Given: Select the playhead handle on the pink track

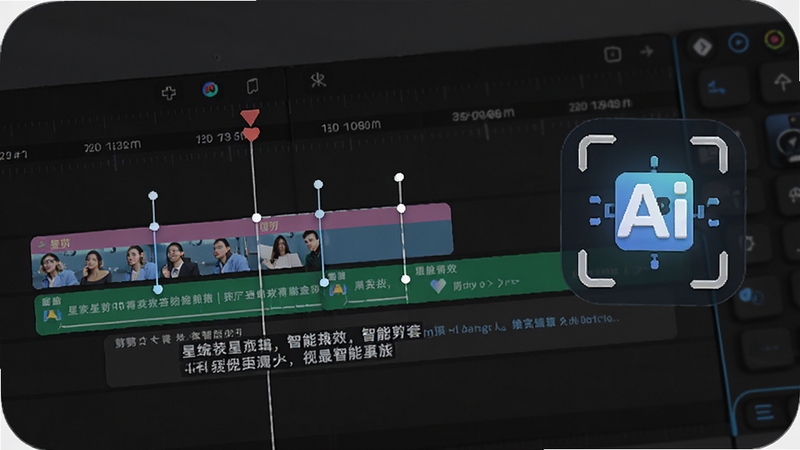Looking at the screenshot, I should click(257, 218).
